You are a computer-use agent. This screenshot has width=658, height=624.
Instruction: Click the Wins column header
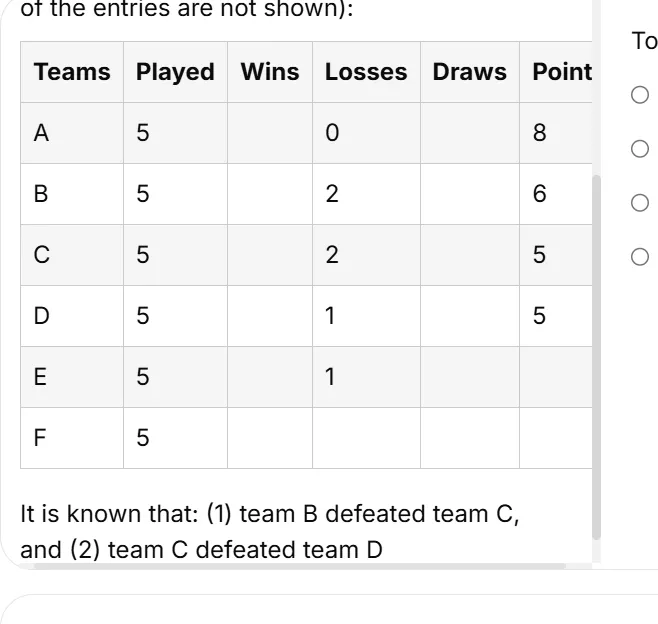[x=270, y=72]
